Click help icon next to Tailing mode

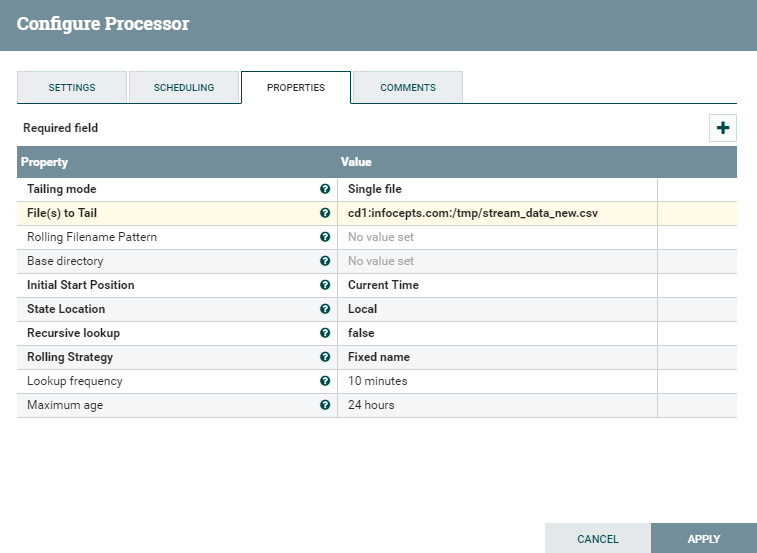pyautogui.click(x=325, y=189)
